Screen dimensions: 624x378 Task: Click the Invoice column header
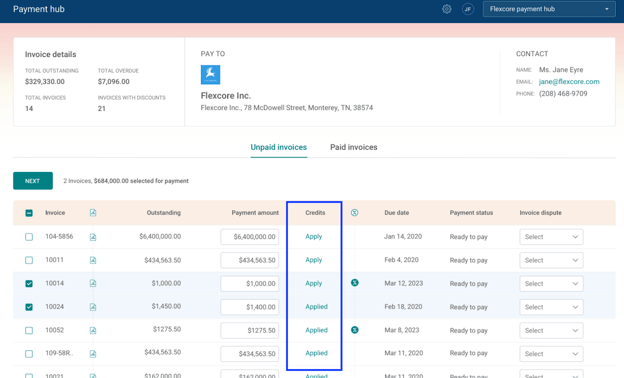click(55, 212)
